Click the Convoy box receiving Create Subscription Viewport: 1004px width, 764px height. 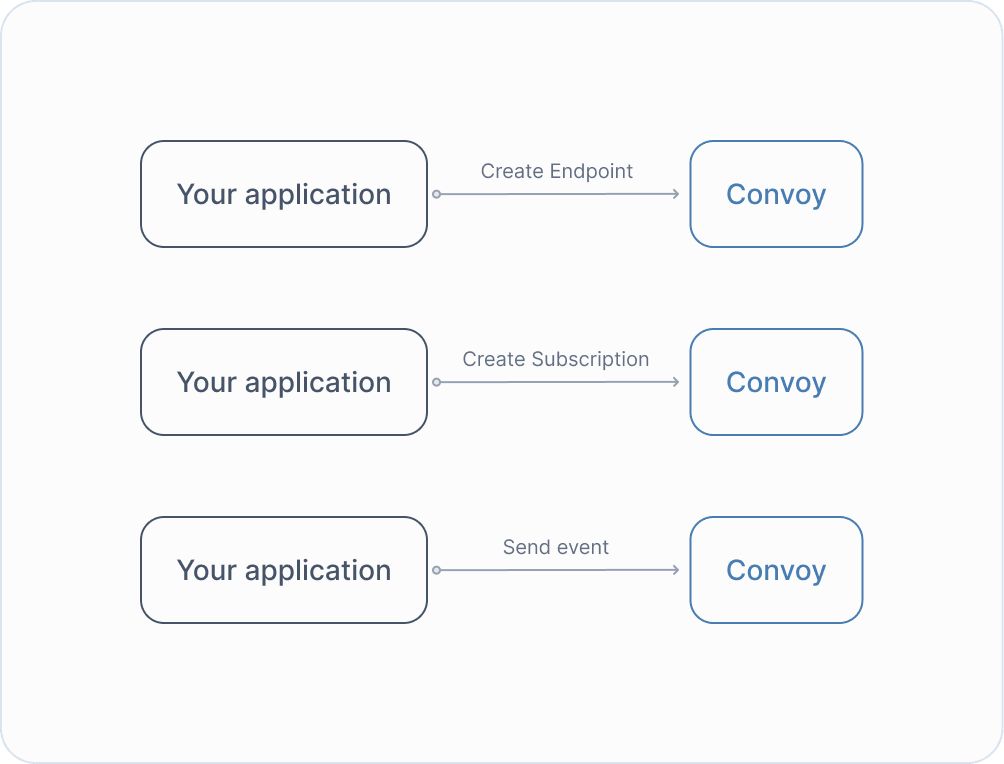776,382
